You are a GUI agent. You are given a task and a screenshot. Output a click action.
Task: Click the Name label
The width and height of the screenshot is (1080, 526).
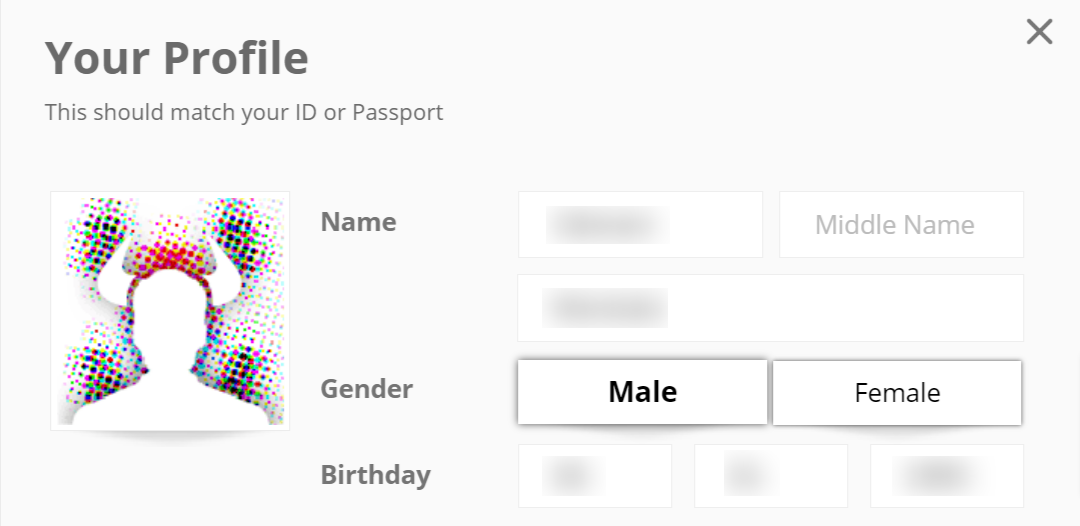[358, 222]
